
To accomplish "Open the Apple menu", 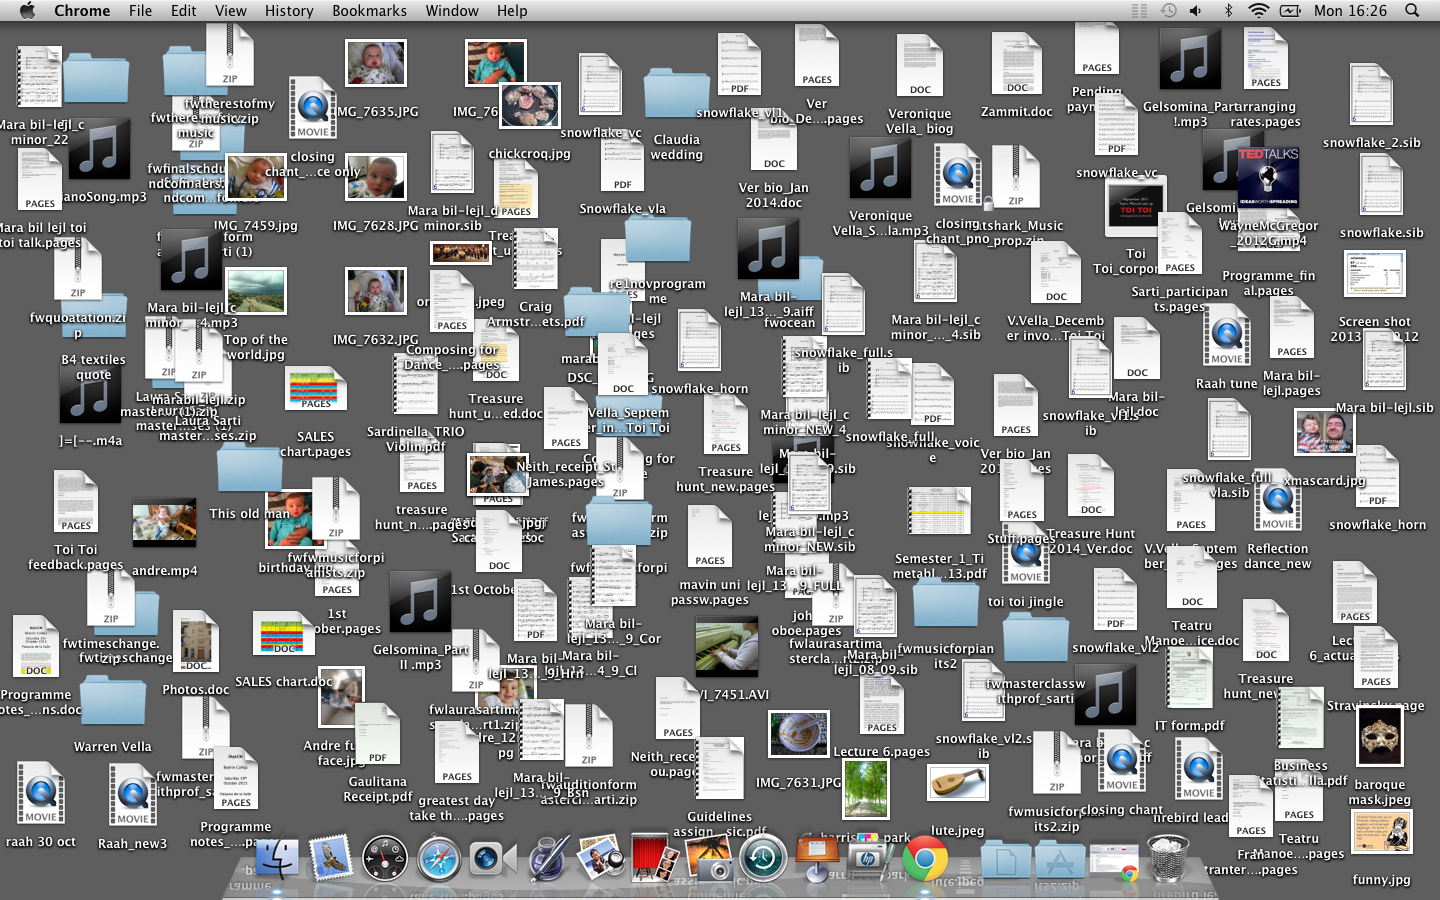I will (x=27, y=11).
